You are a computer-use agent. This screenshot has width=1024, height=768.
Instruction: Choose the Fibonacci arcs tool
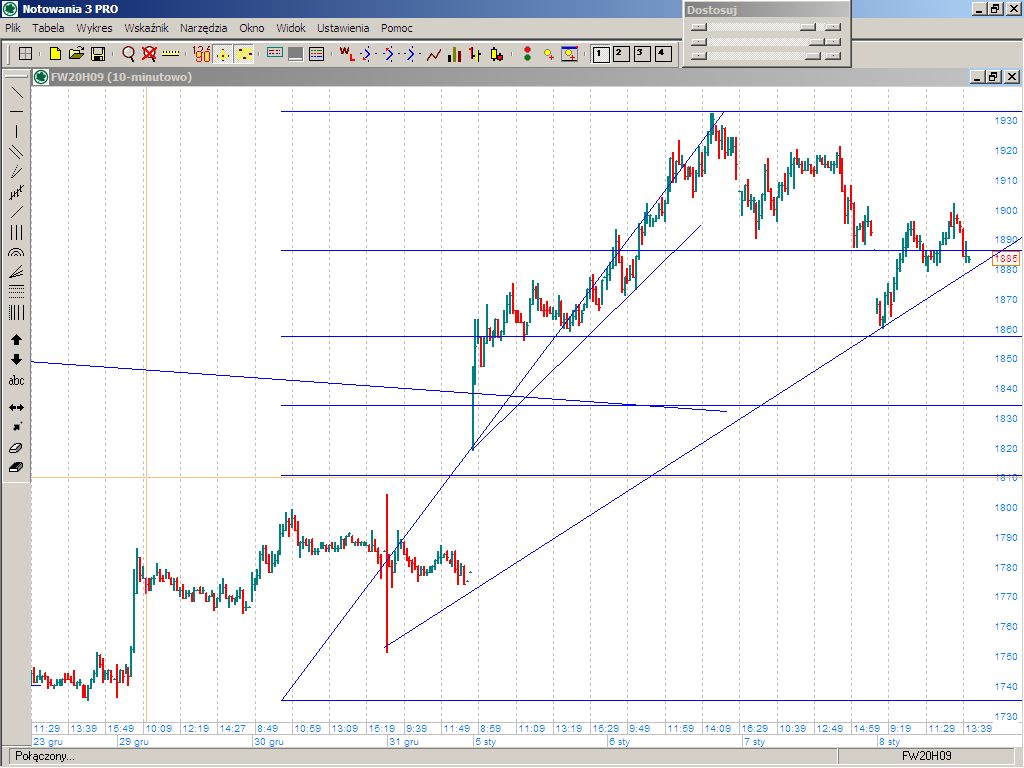click(x=16, y=252)
